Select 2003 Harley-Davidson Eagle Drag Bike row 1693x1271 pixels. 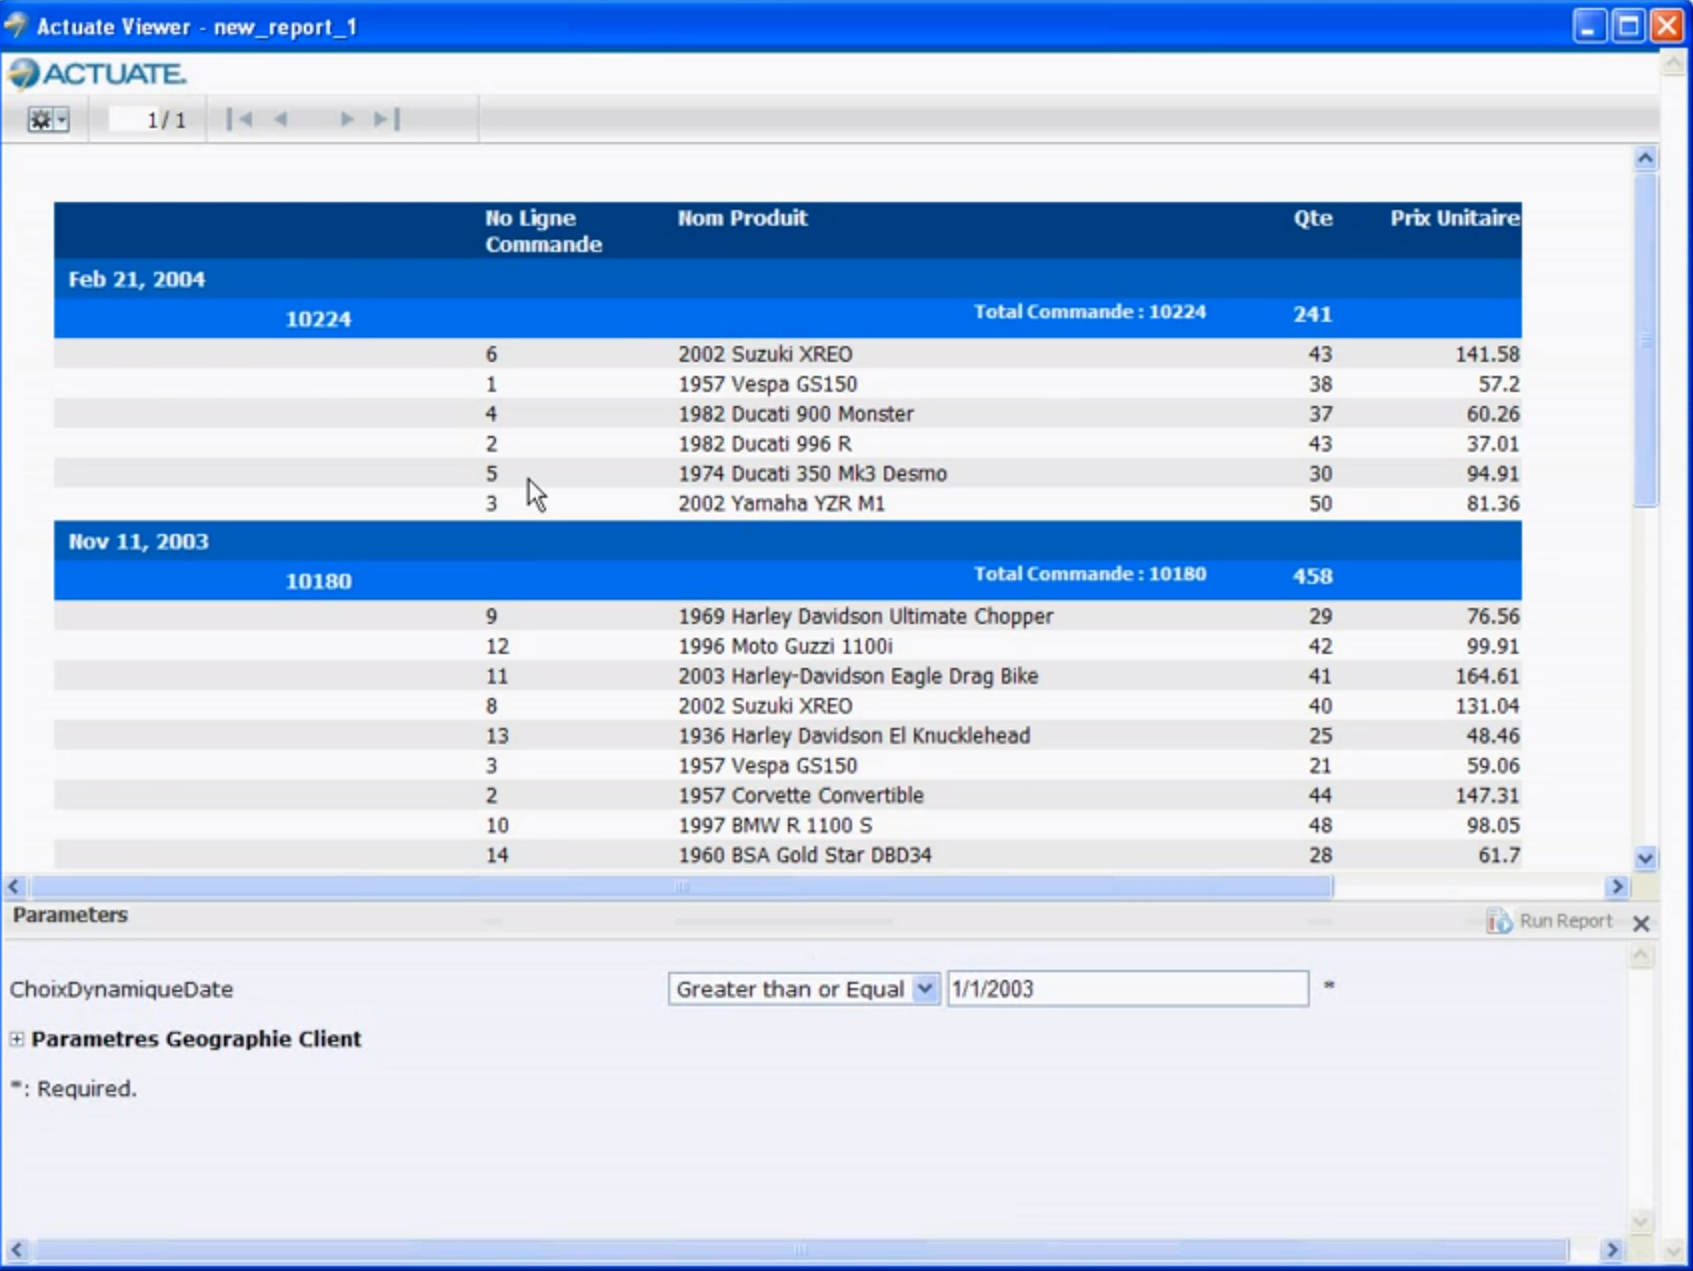coord(788,676)
